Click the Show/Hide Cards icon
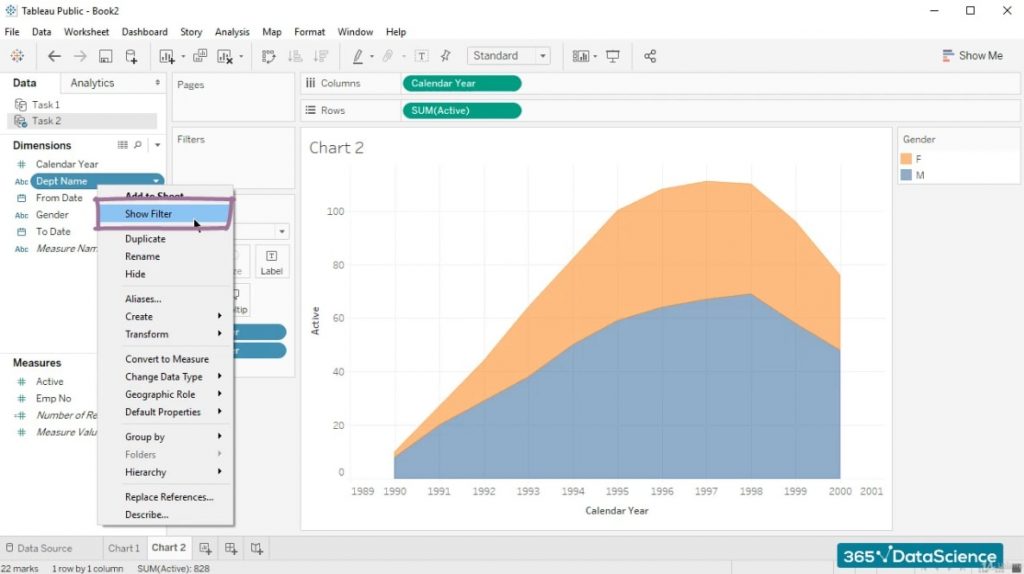 (581, 56)
